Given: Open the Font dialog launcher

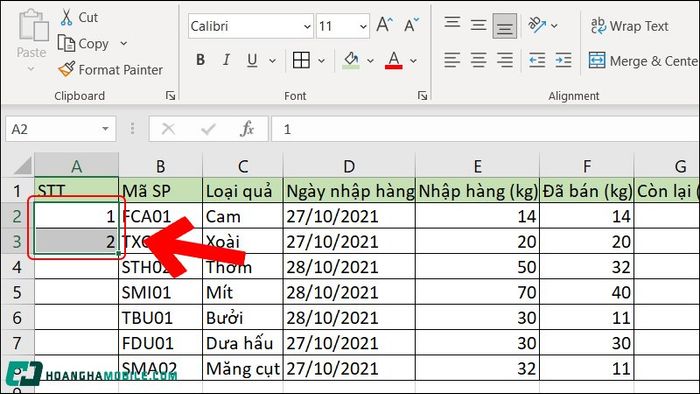Looking at the screenshot, I should (x=422, y=95).
